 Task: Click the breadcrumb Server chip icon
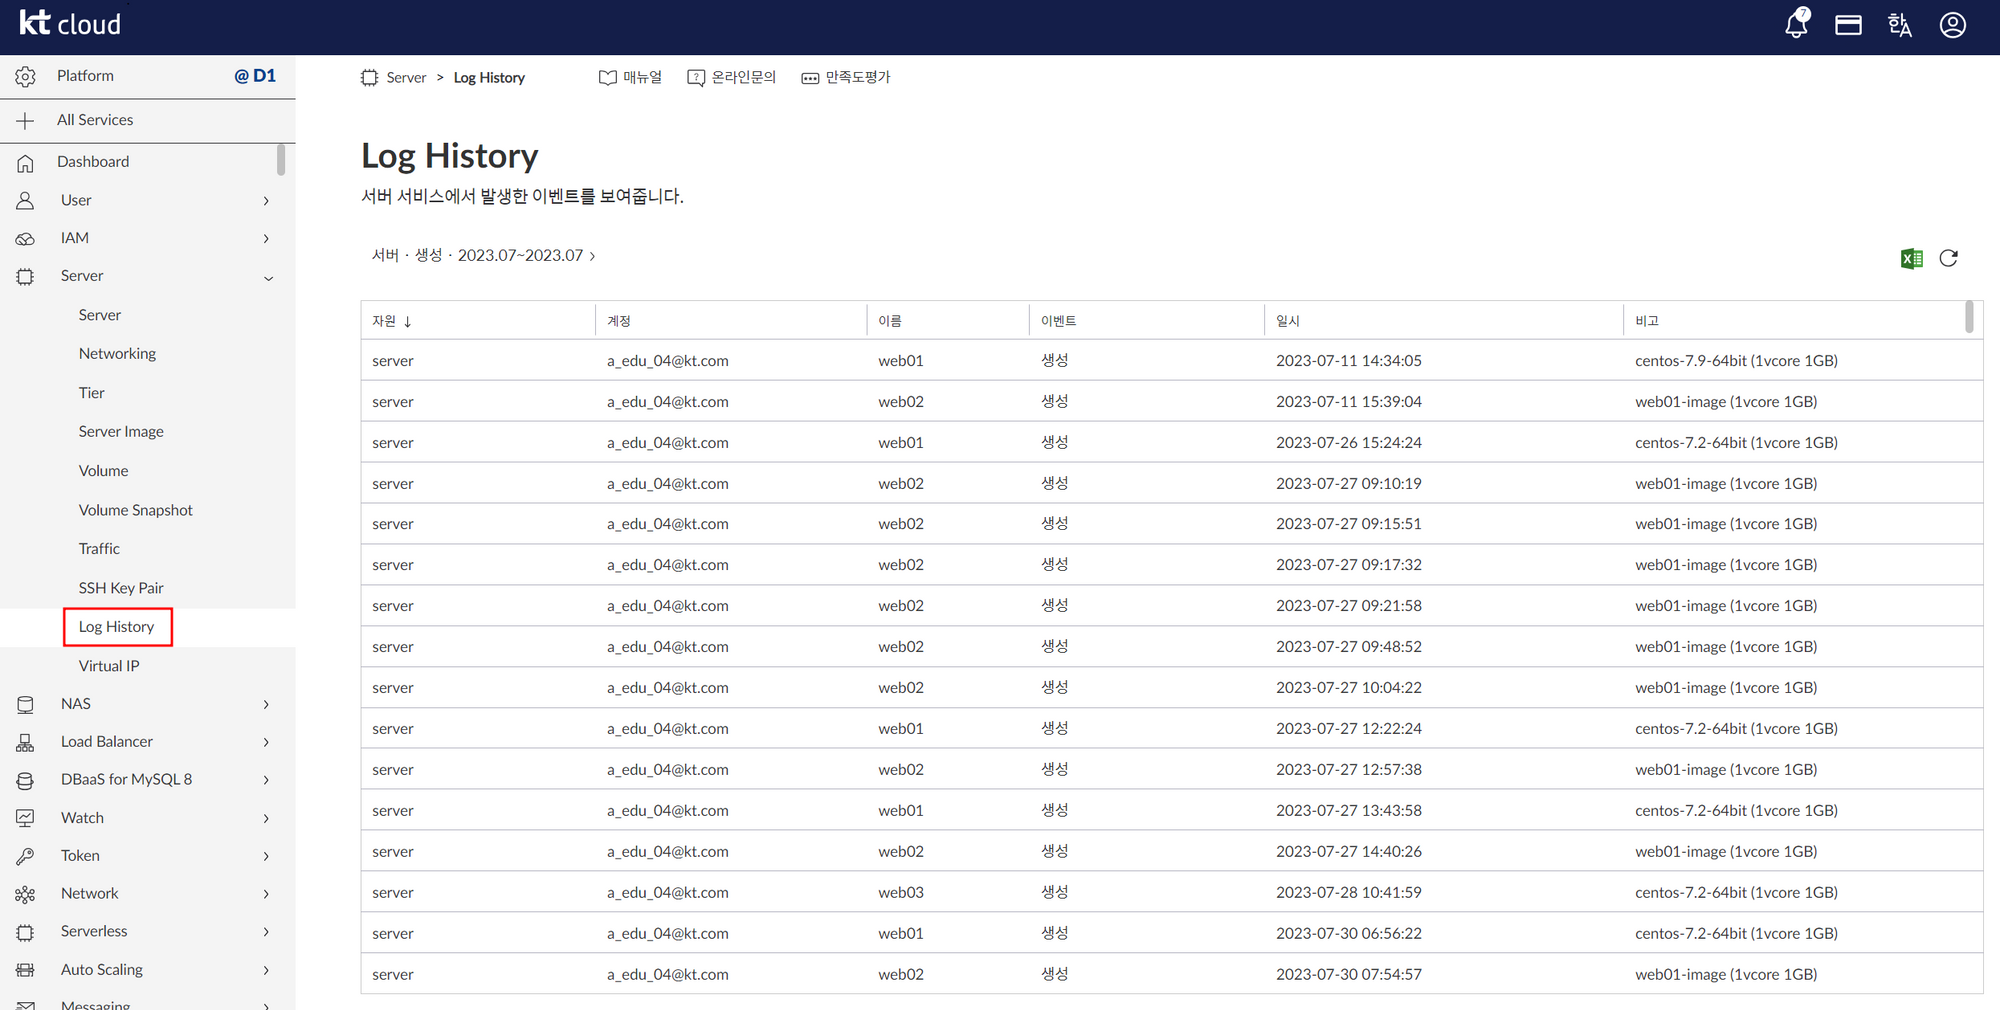(x=370, y=78)
